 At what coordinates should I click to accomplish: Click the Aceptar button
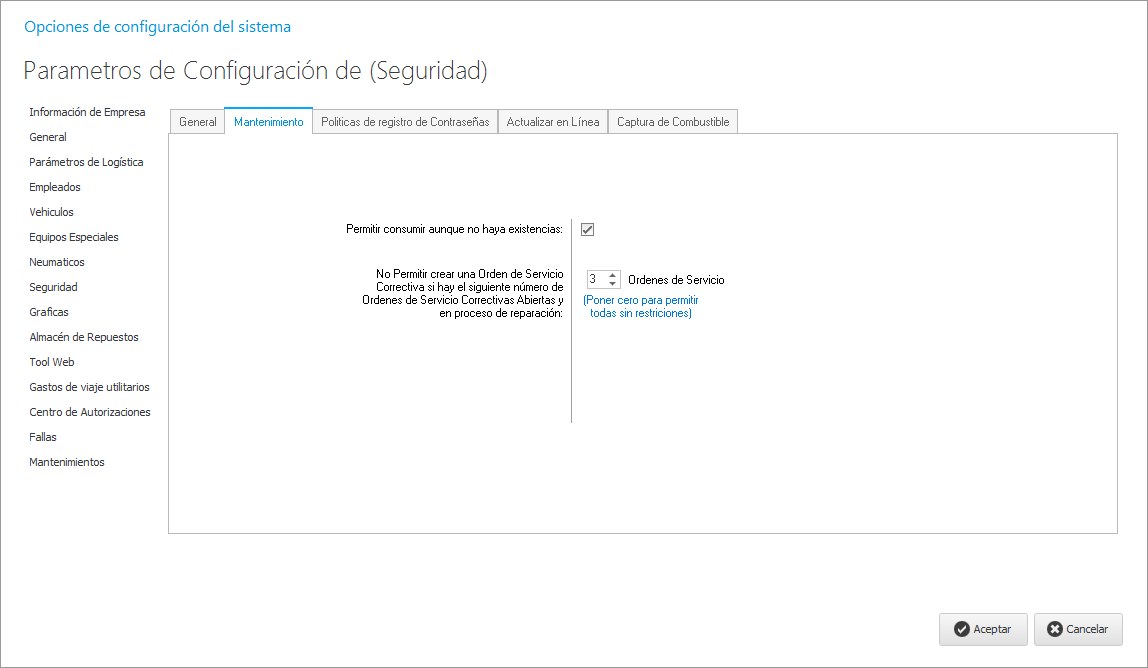point(982,629)
